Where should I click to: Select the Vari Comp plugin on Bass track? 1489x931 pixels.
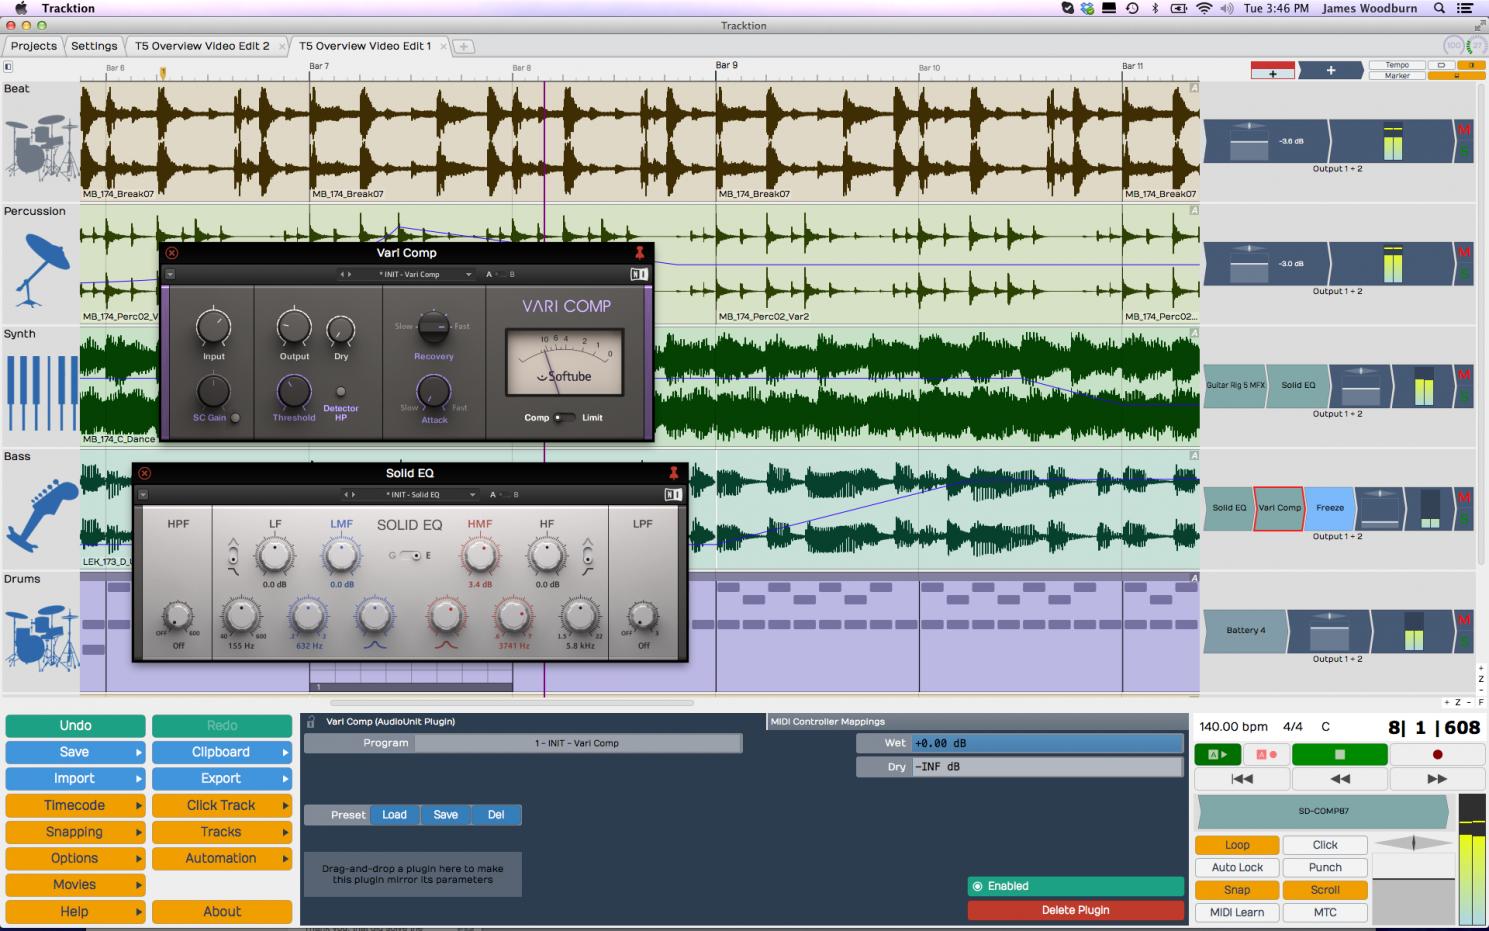click(x=1279, y=507)
